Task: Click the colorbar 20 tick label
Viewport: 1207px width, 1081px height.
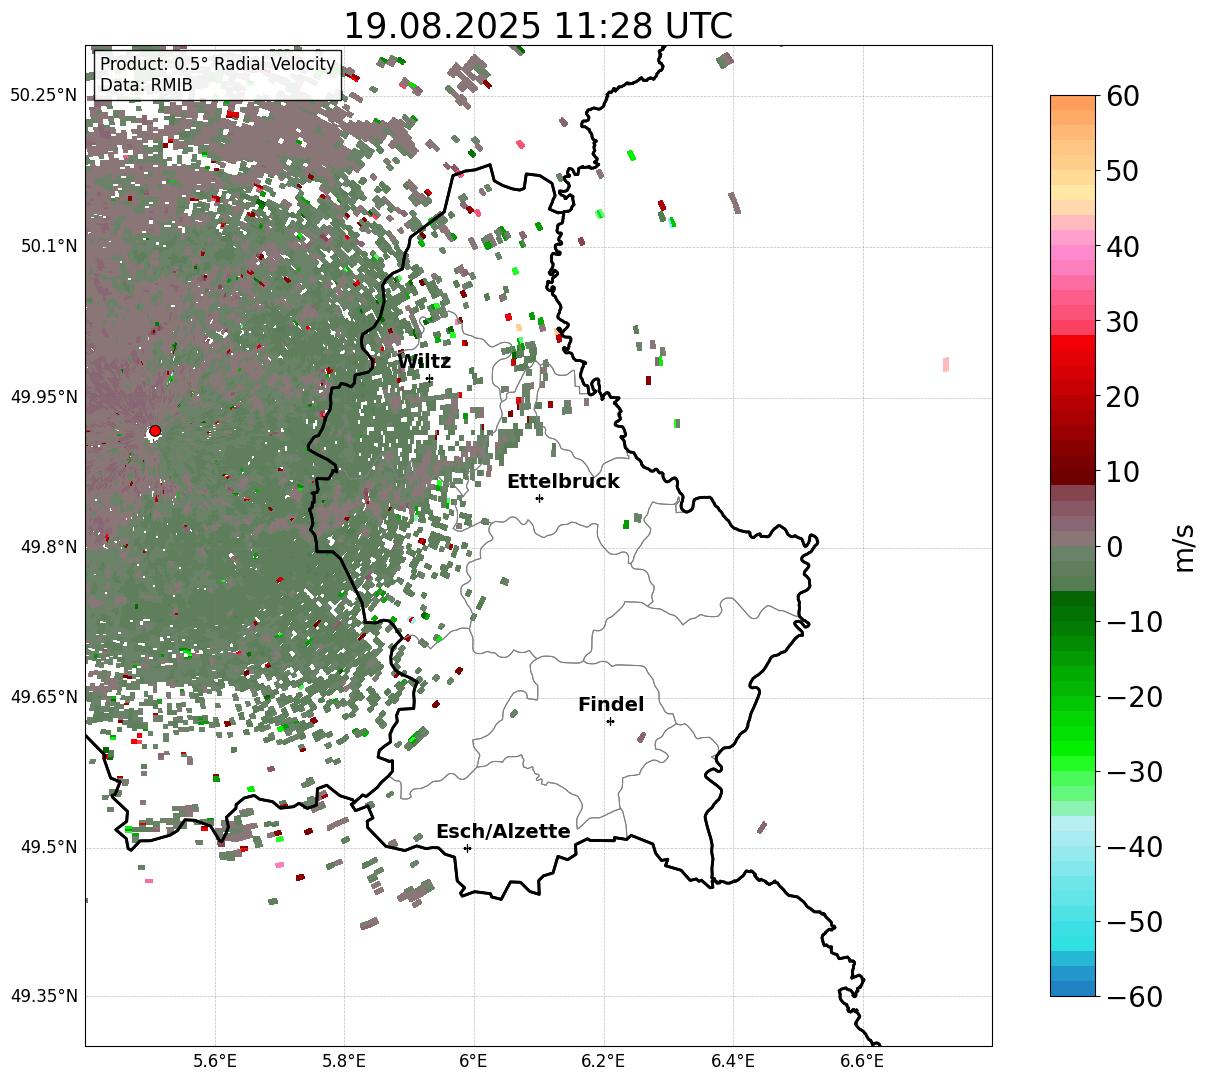Action: click(x=1121, y=396)
